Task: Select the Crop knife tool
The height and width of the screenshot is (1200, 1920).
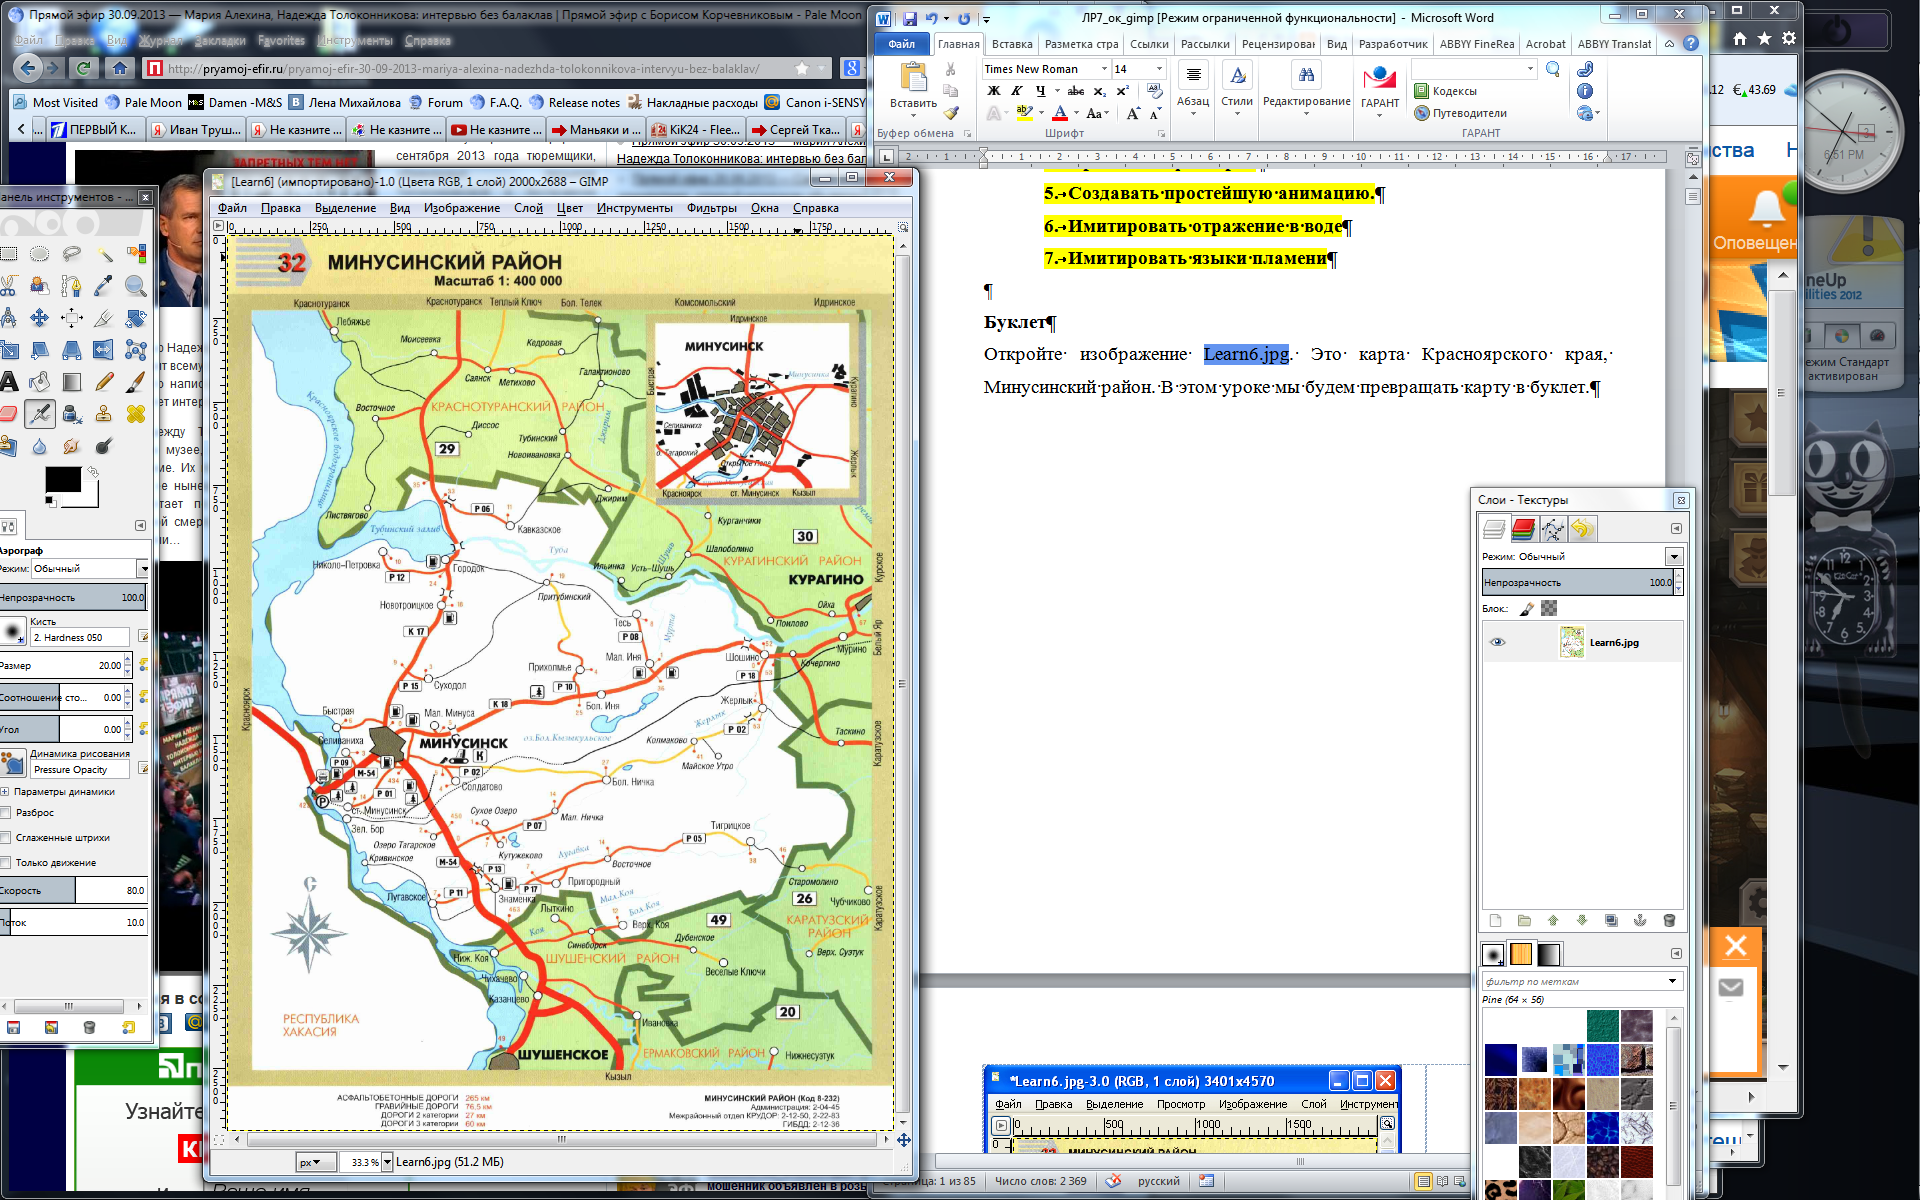Action: point(104,318)
